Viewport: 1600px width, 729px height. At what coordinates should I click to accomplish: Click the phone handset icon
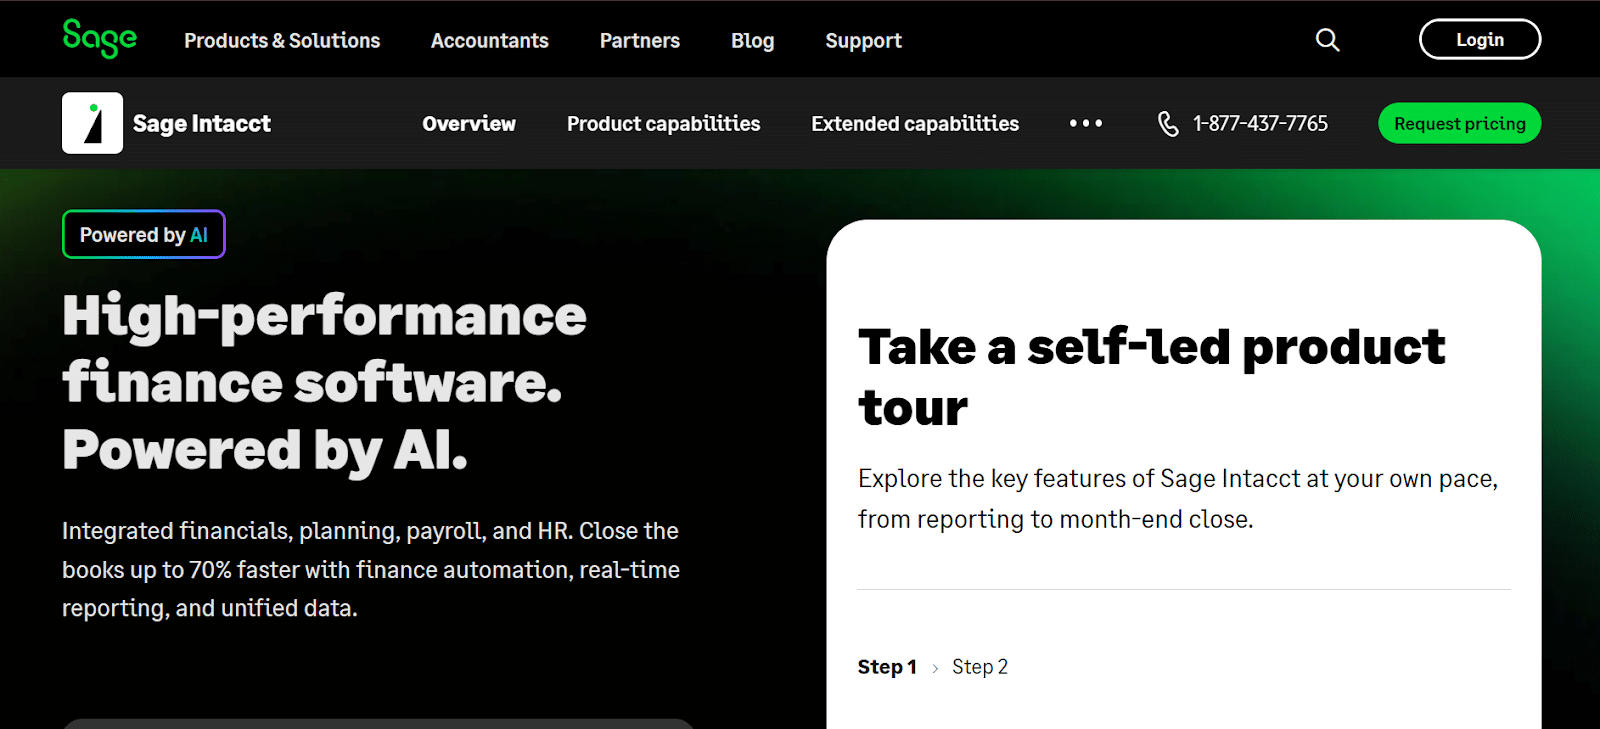[1168, 124]
